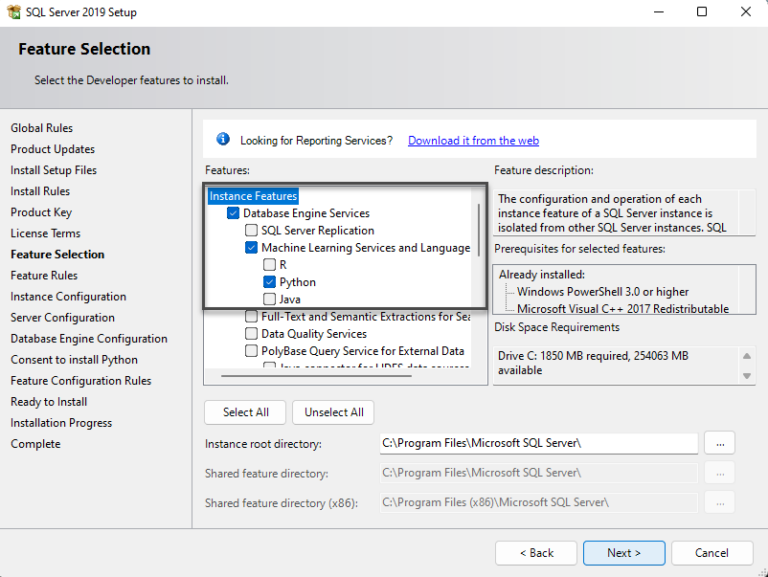This screenshot has height=577, width=768.
Task: Check Data Quality Services checkbox
Action: pyautogui.click(x=252, y=334)
